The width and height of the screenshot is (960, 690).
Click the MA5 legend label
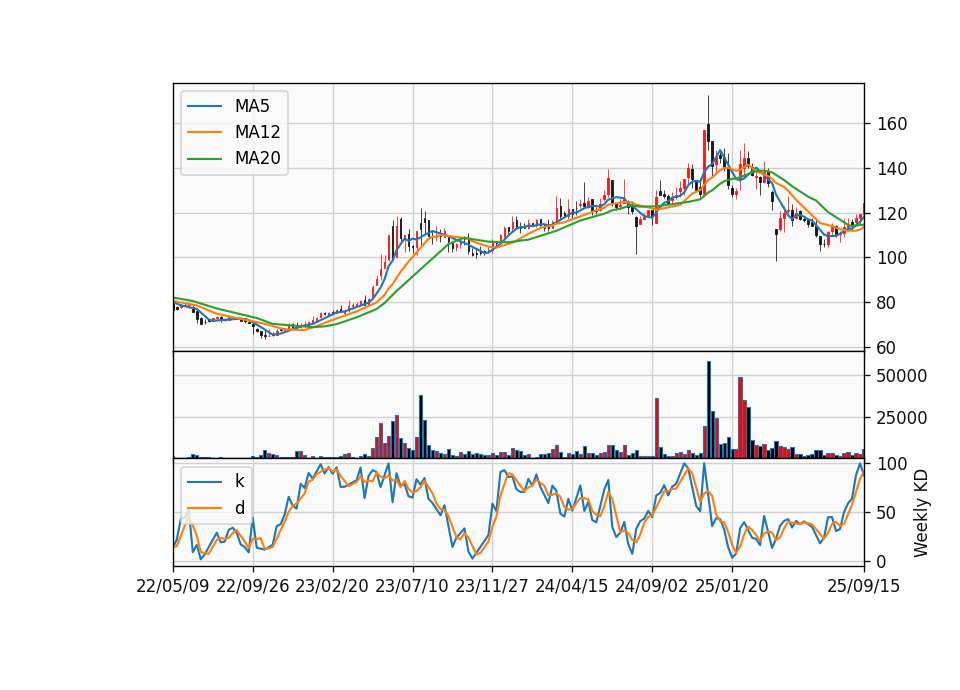click(x=252, y=106)
